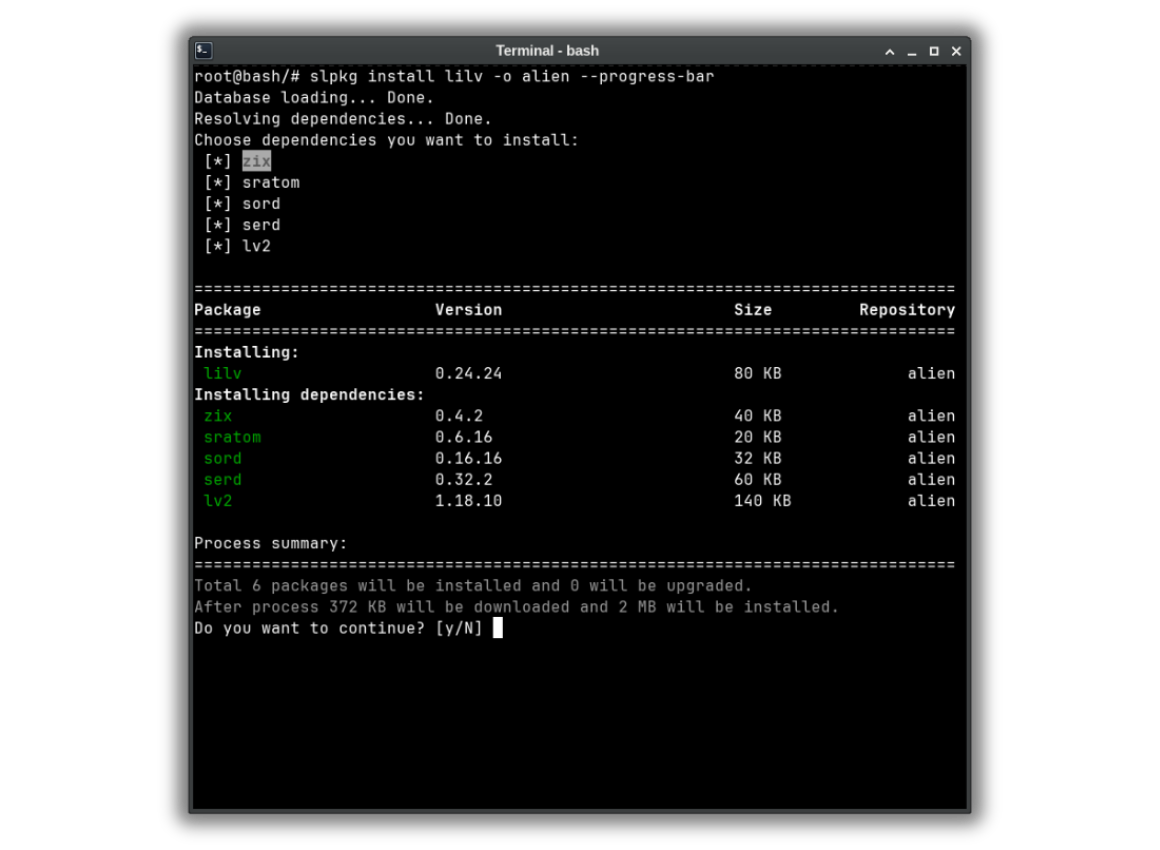Viewport: 1160px width, 850px height.
Task: Click the roll-up arrow window button
Action: [889, 51]
